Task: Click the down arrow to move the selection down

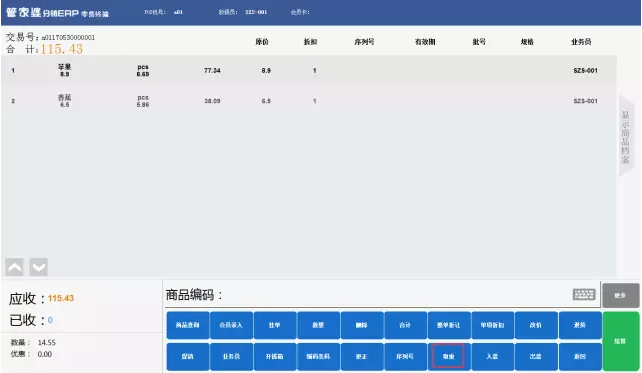Action: coord(39,267)
